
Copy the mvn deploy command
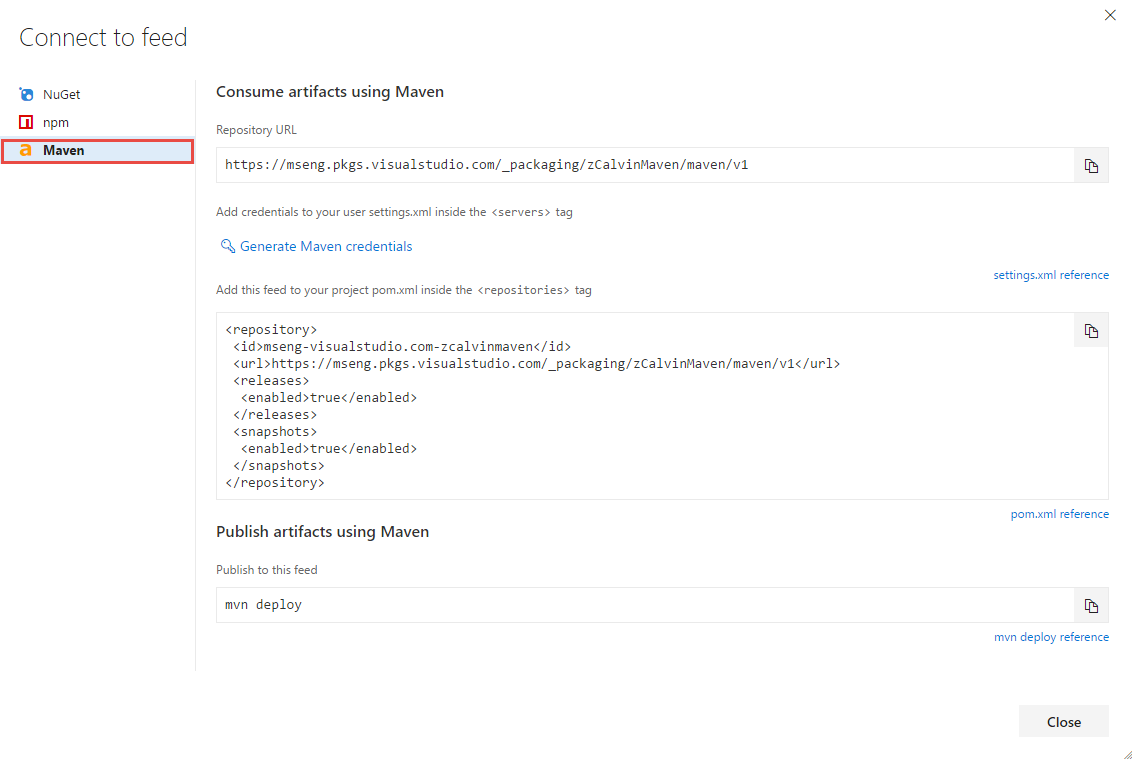tap(1091, 605)
